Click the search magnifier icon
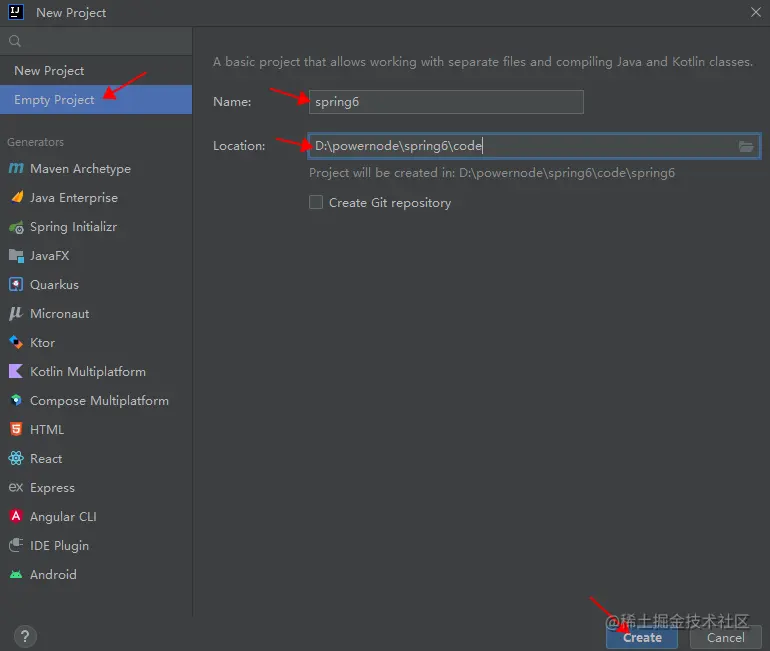Image resolution: width=770 pixels, height=651 pixels. tap(15, 41)
